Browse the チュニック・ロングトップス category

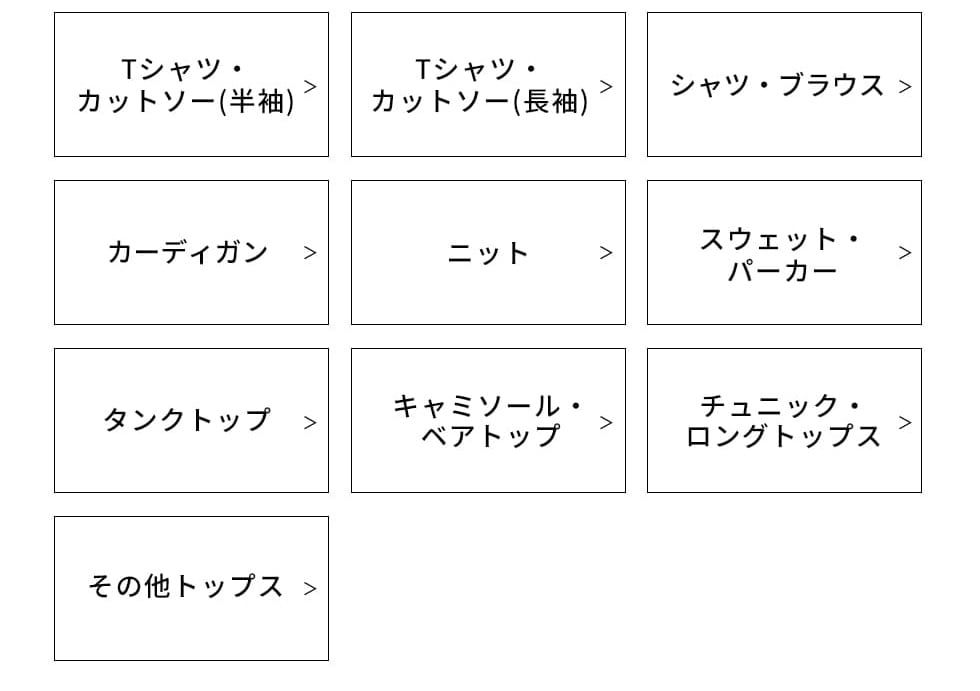tap(782, 420)
